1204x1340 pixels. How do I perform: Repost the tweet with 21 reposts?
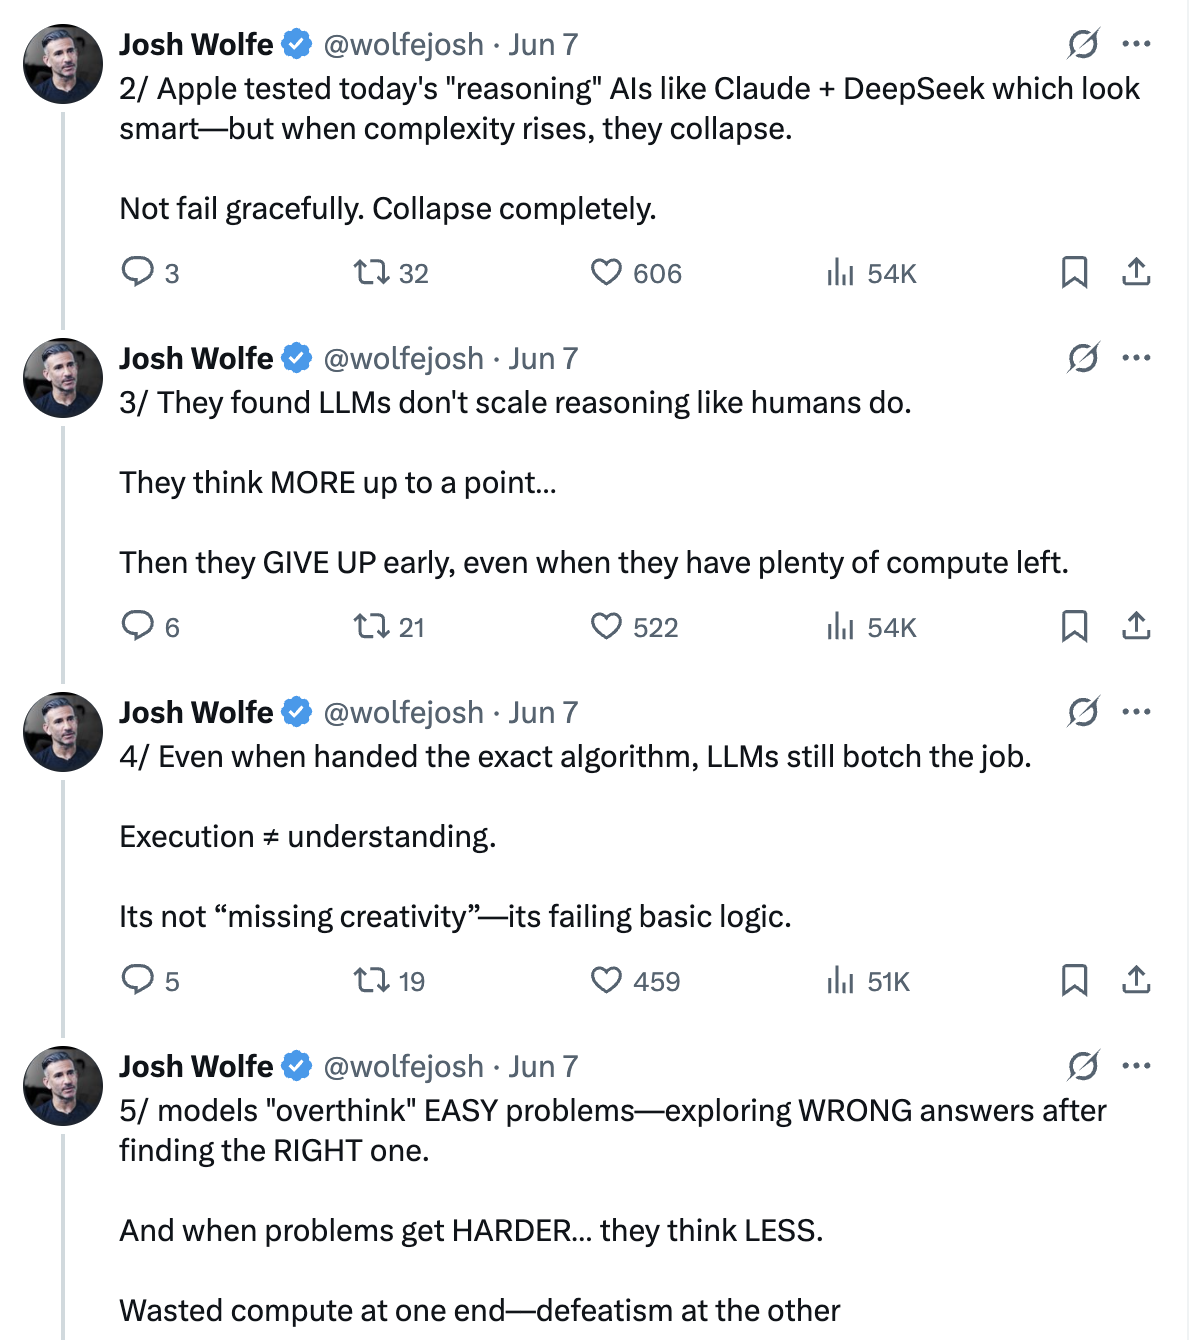[372, 626]
